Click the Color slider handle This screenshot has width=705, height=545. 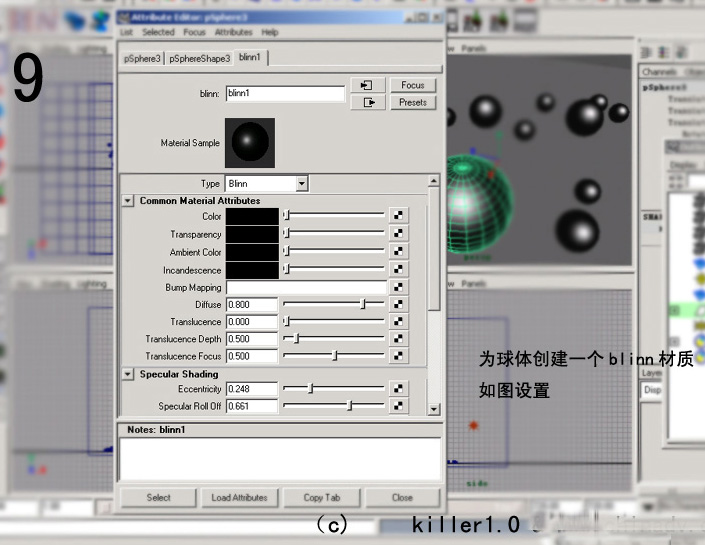287,216
